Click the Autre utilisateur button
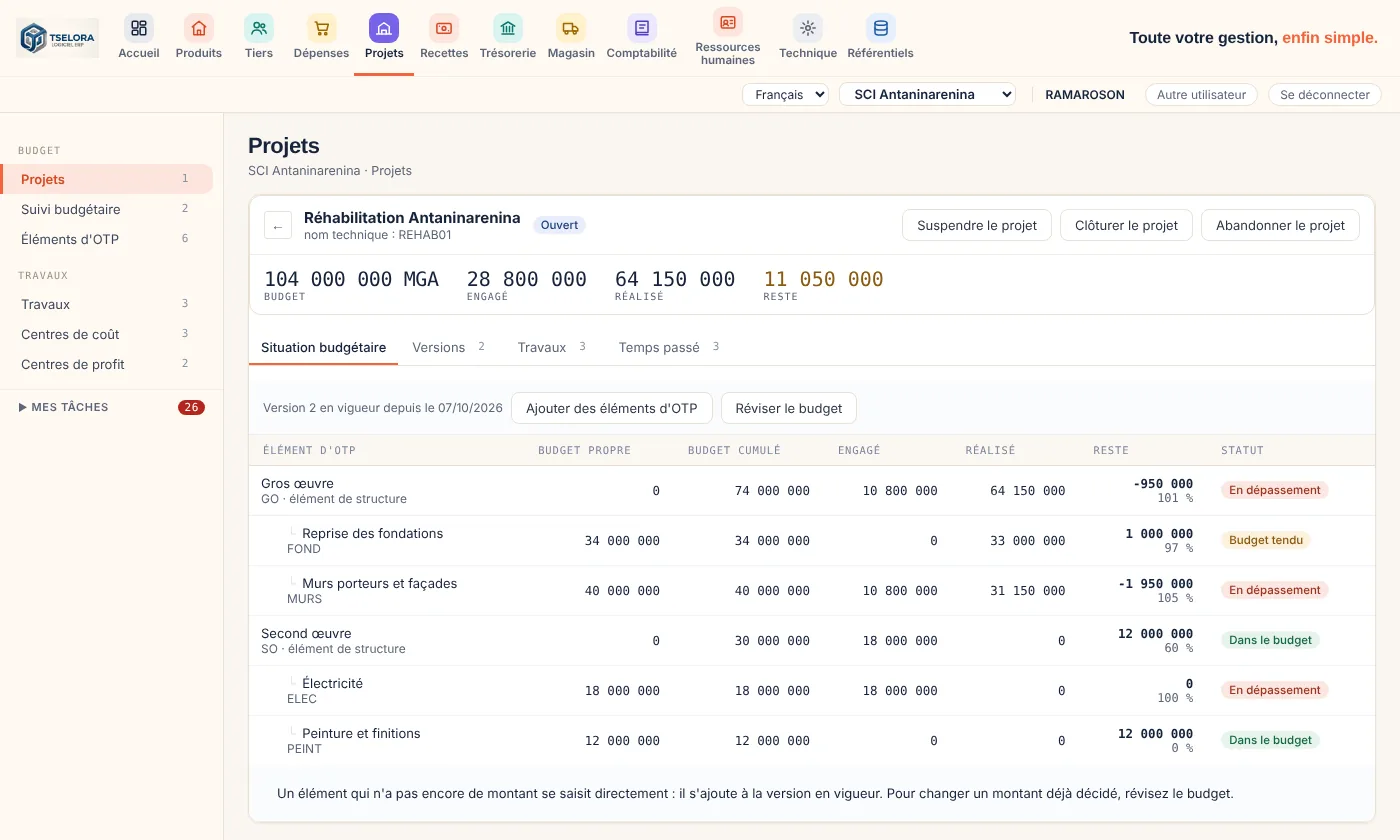Viewport: 1400px width, 840px height. (1201, 94)
